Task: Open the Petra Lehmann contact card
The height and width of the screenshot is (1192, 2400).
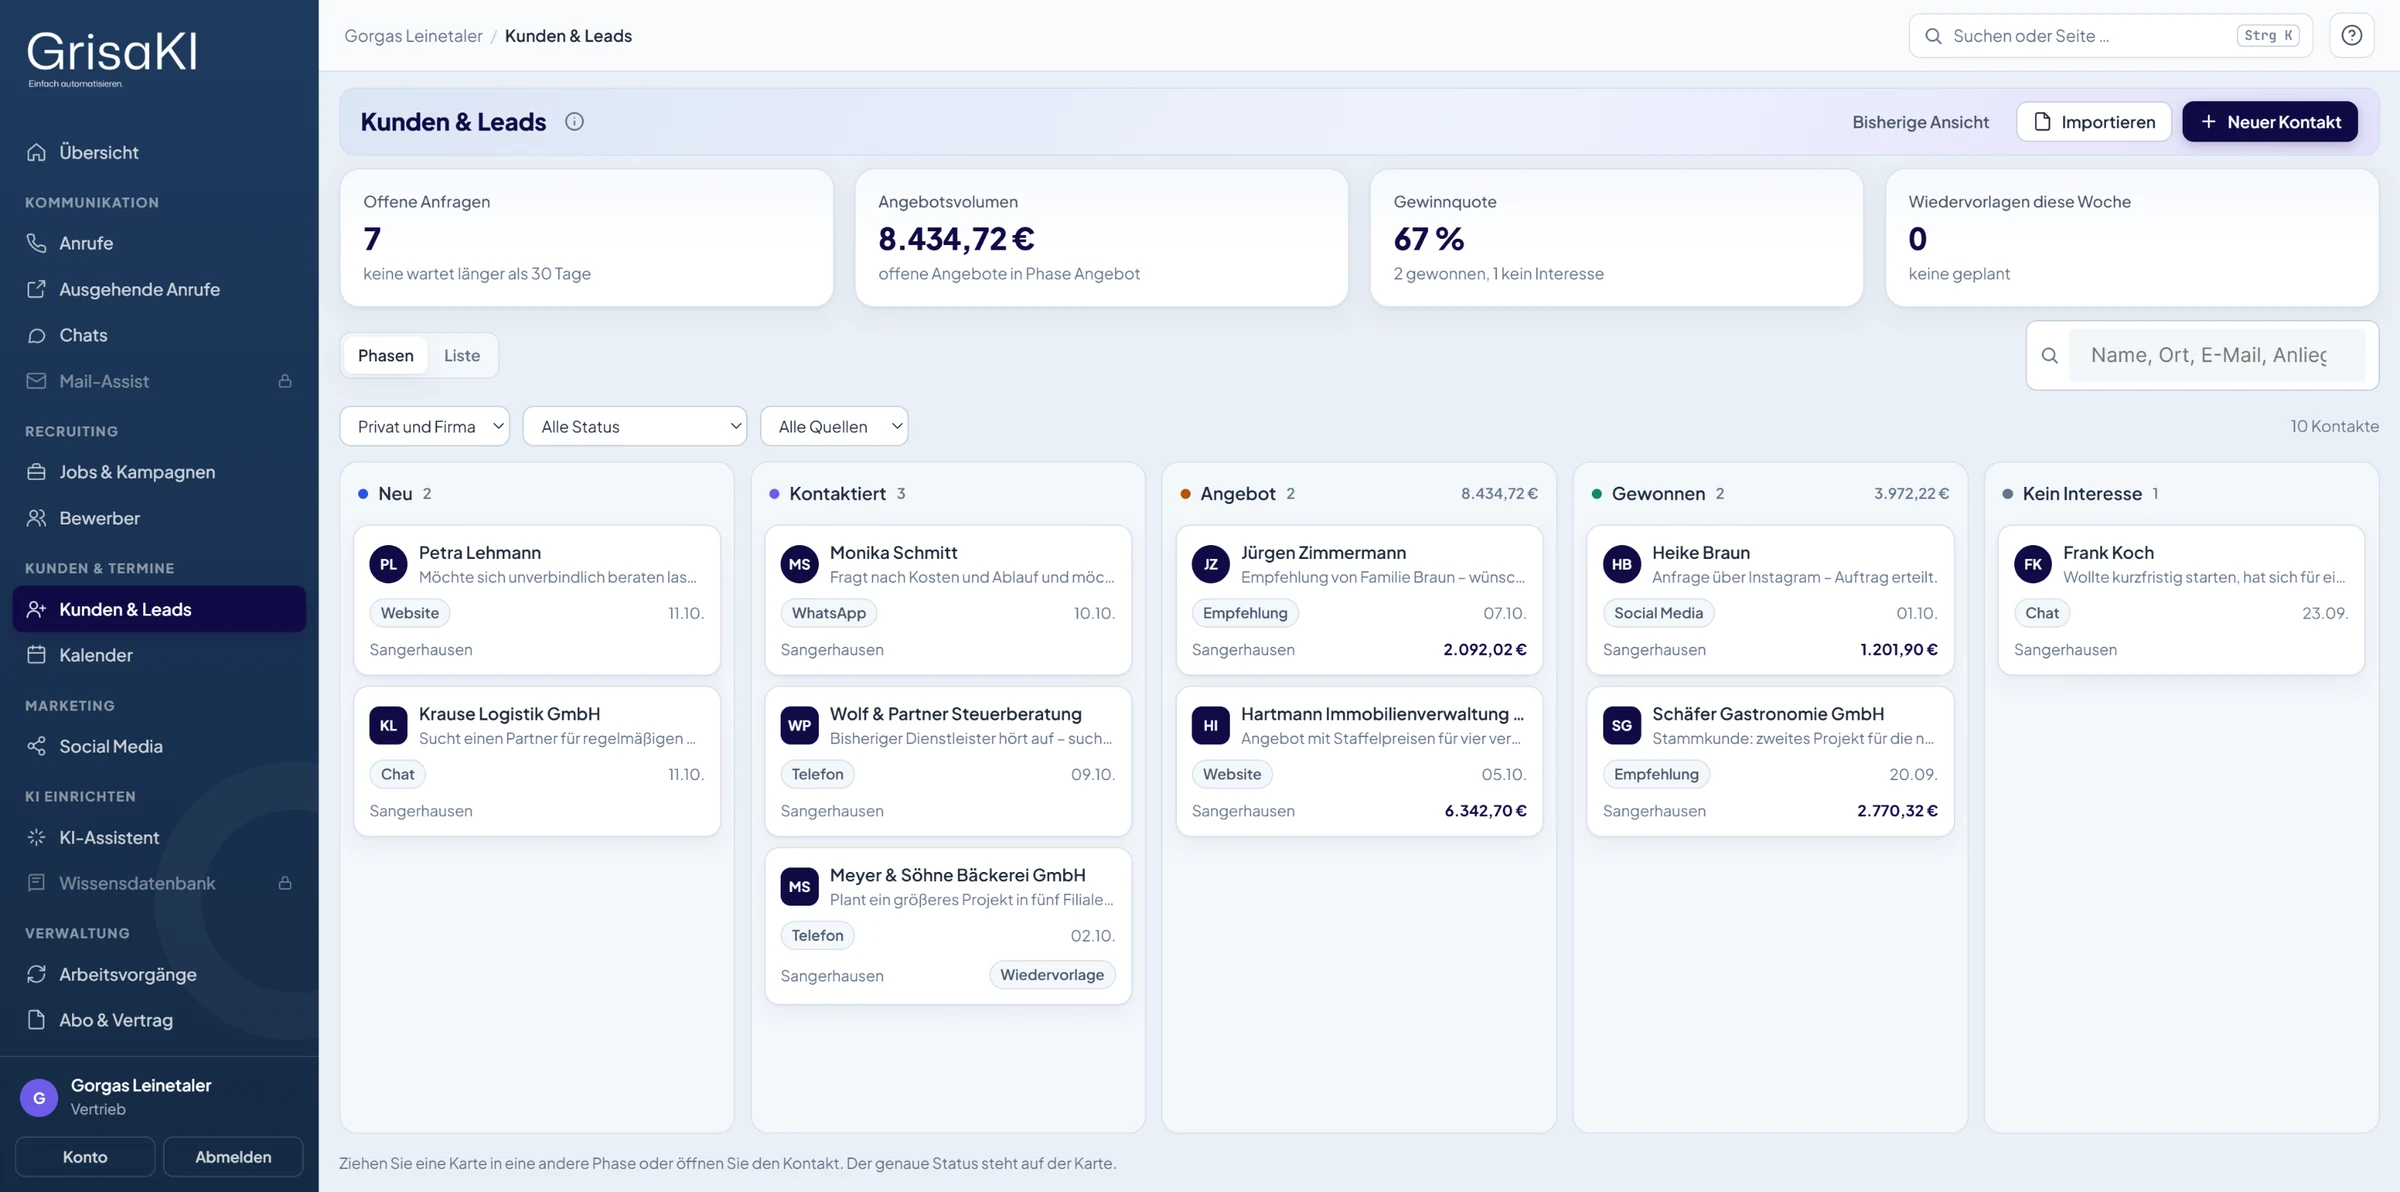Action: [x=537, y=600]
